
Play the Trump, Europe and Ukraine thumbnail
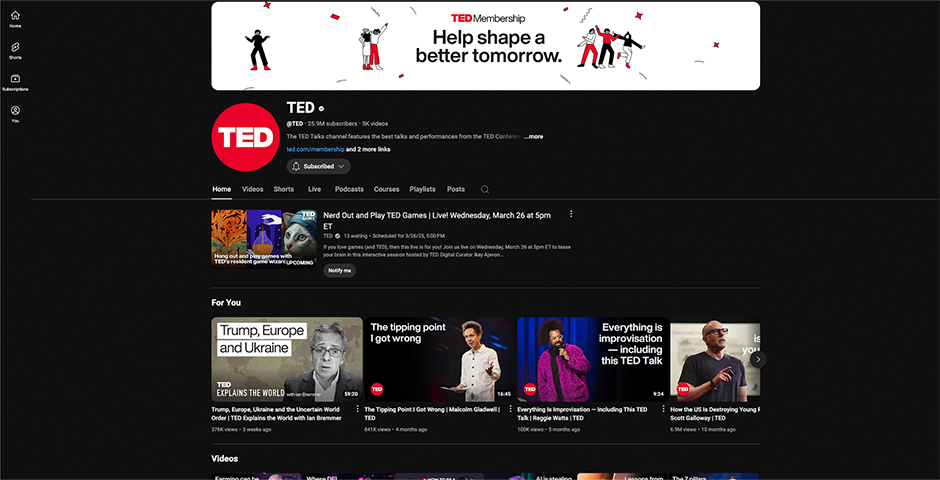tap(287, 359)
